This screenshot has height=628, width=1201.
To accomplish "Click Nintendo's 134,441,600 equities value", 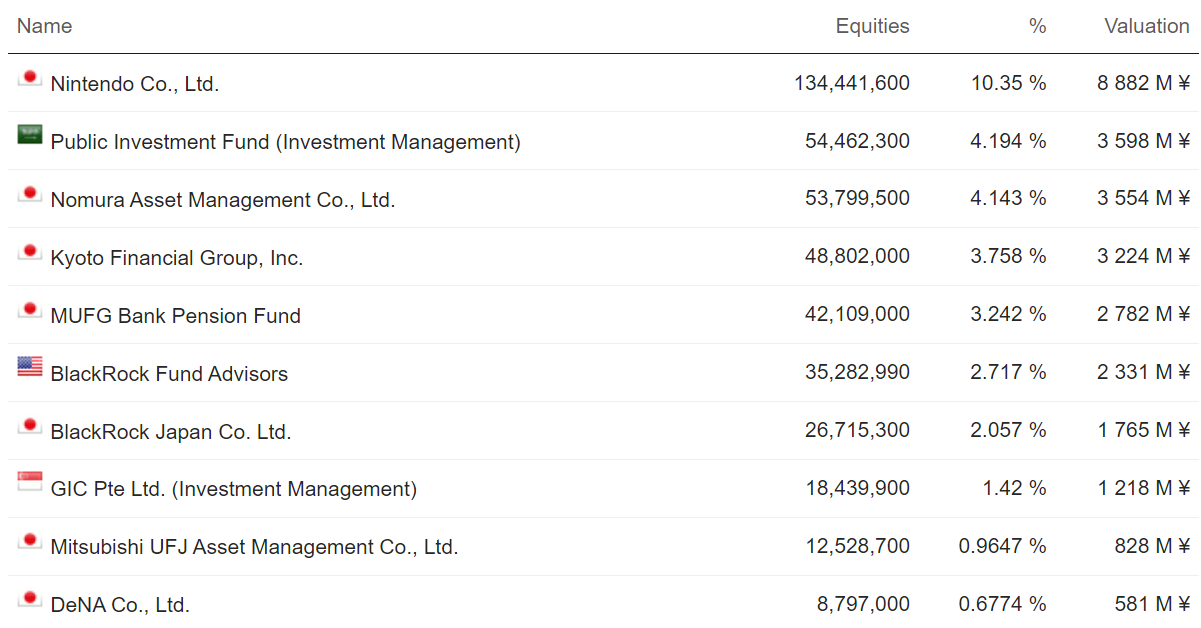I will (x=852, y=84).
